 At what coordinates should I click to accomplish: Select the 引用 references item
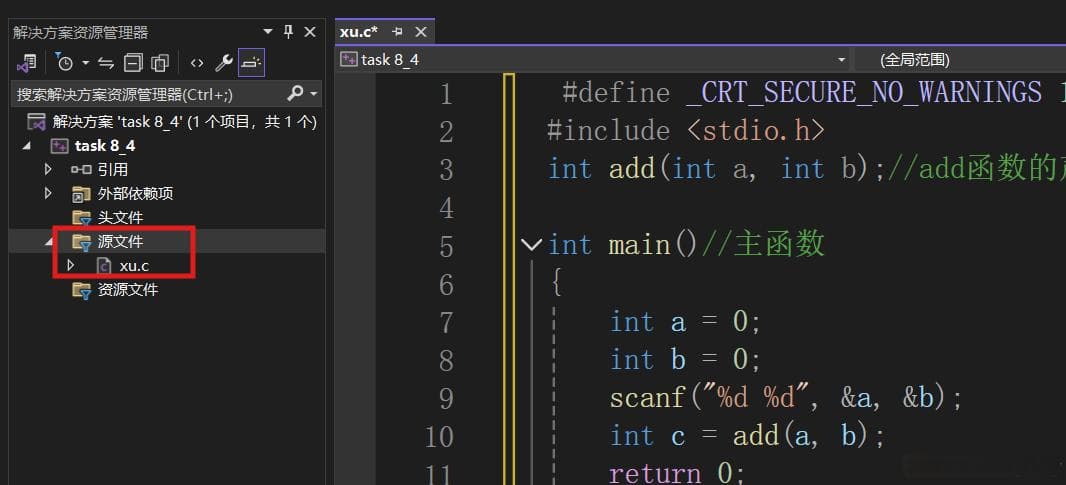(x=112, y=169)
